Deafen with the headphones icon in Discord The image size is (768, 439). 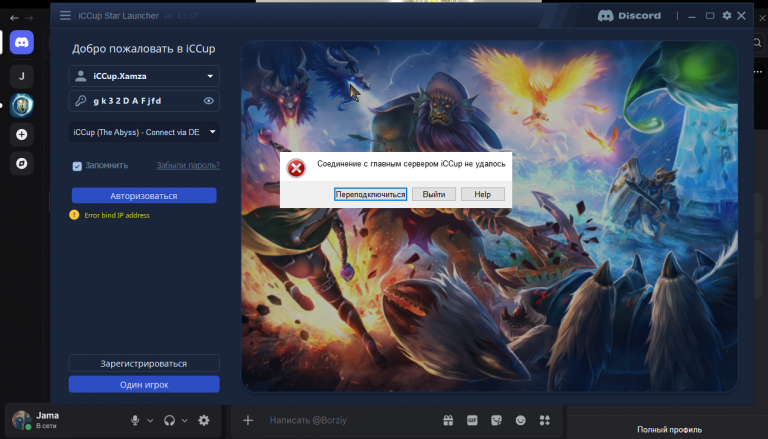pos(169,420)
